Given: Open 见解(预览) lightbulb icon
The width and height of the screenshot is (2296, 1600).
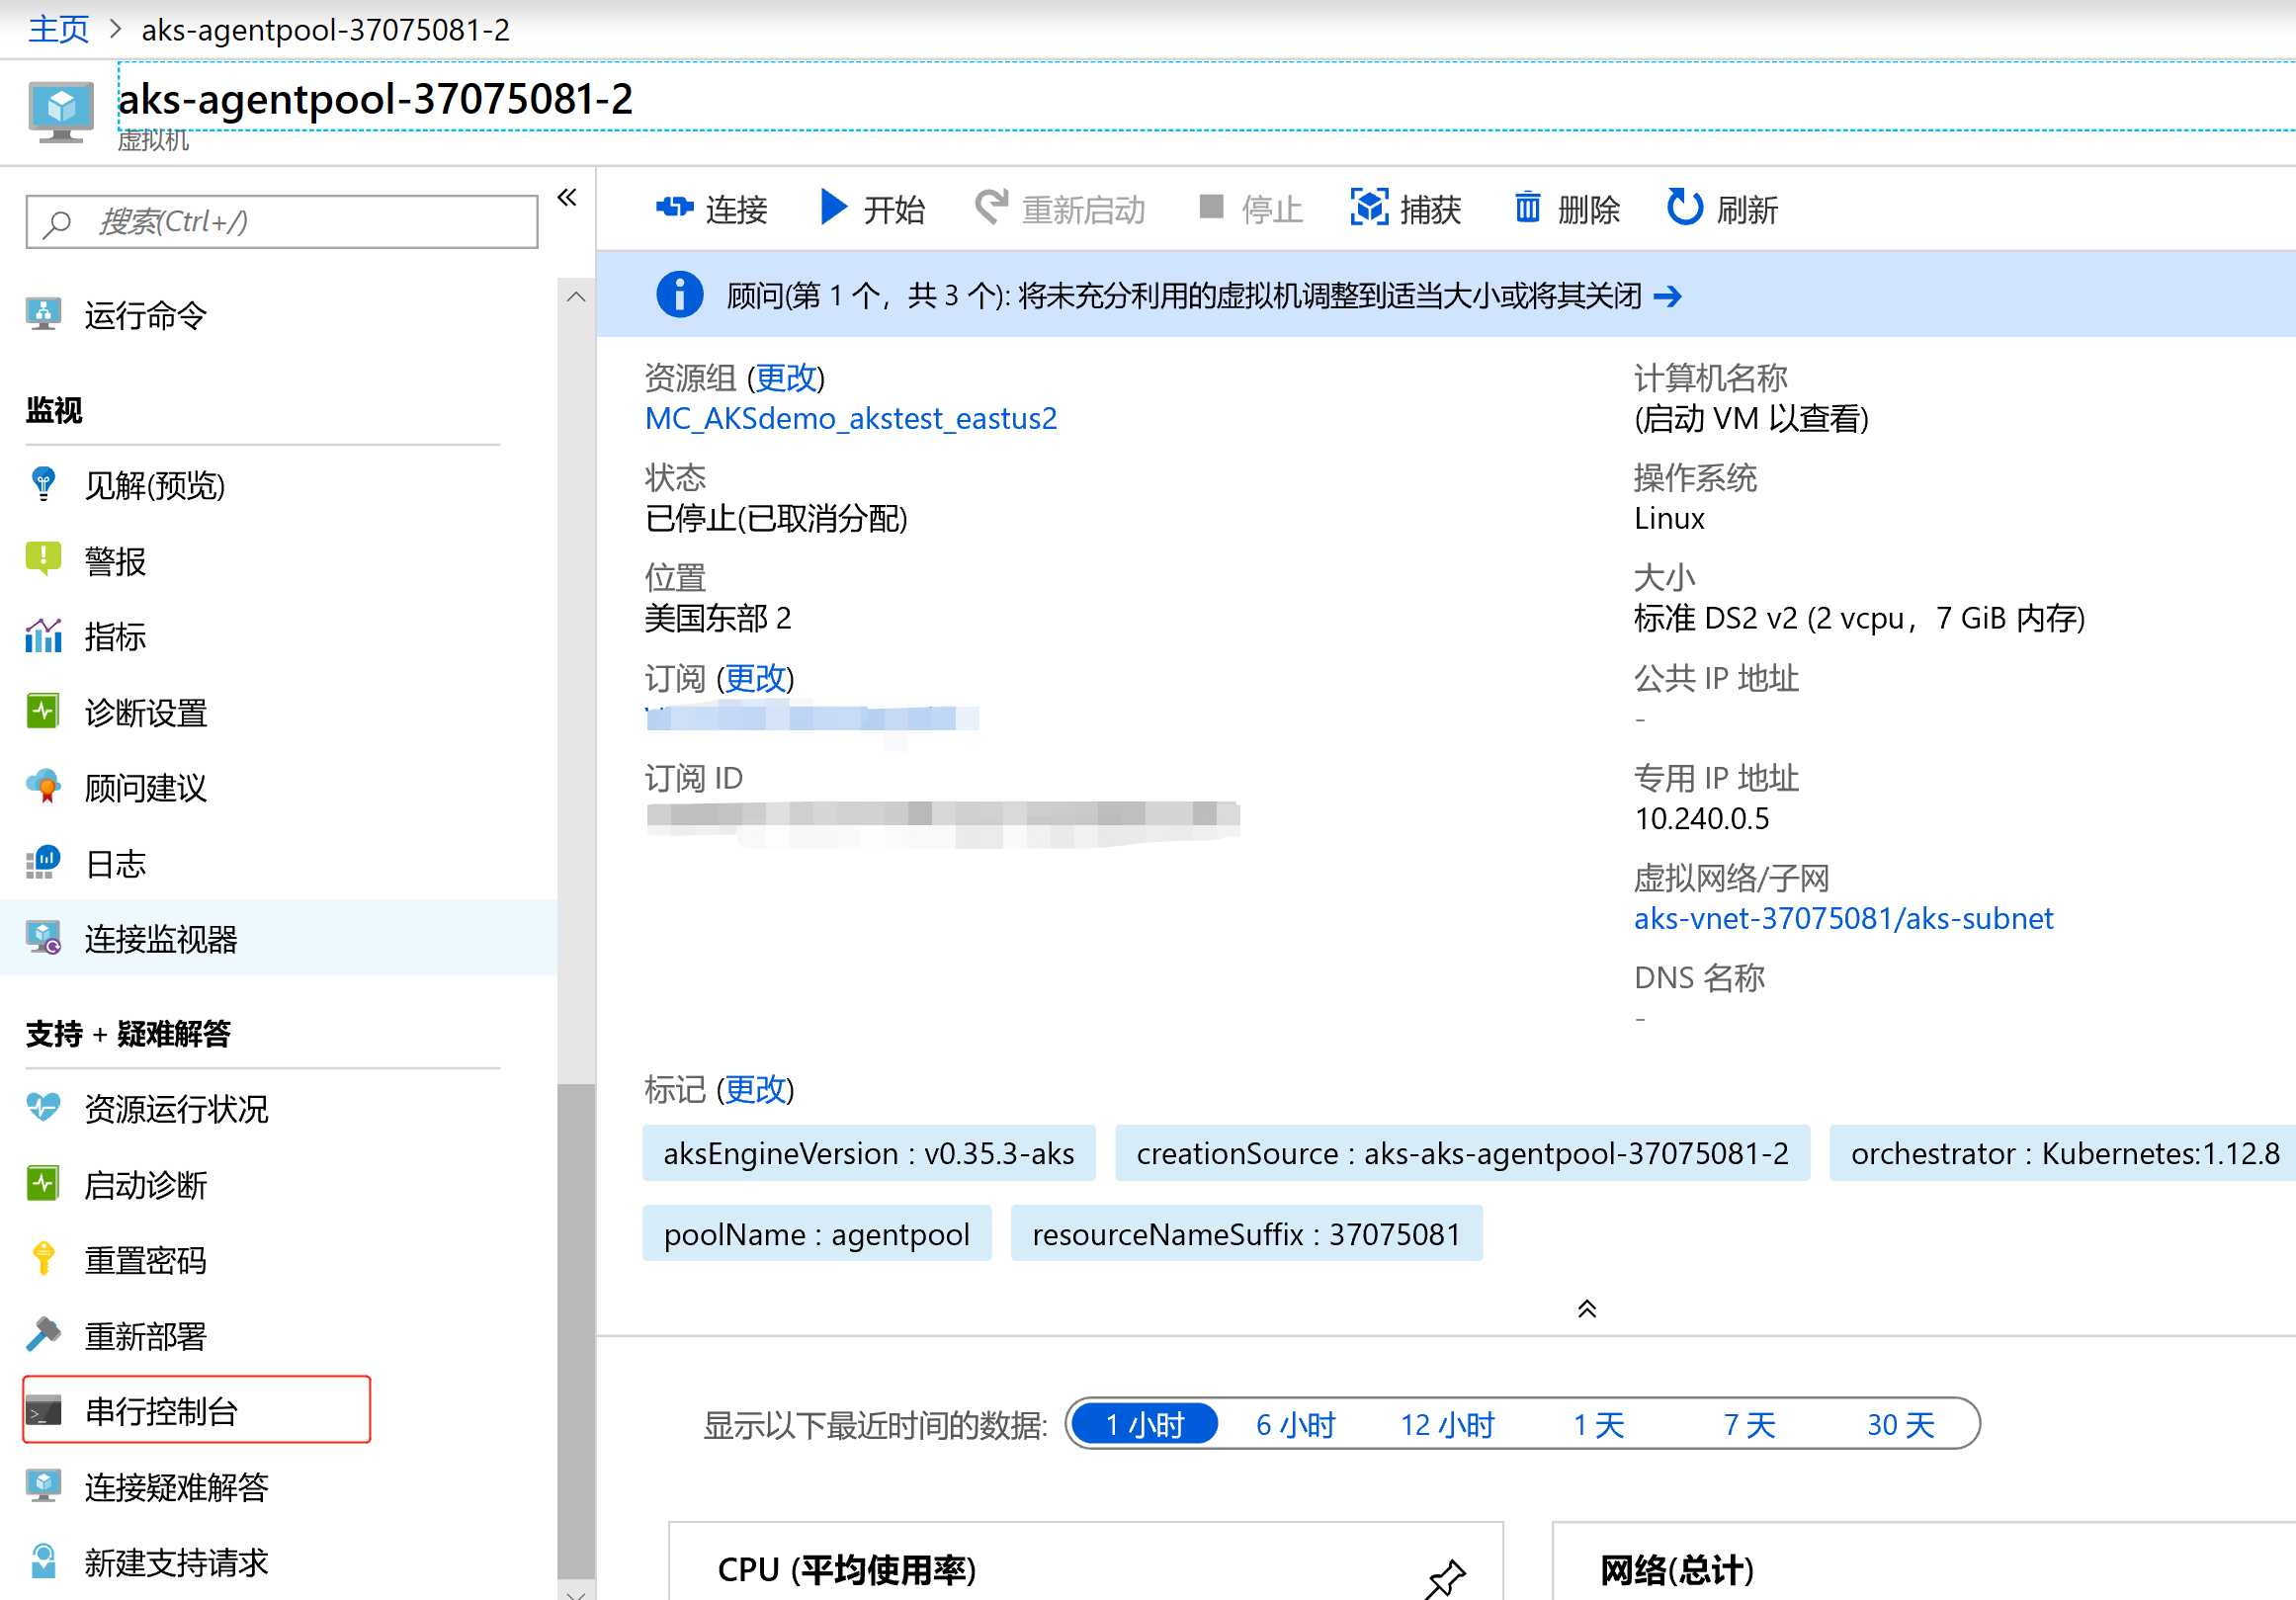Looking at the screenshot, I should pos(43,484).
